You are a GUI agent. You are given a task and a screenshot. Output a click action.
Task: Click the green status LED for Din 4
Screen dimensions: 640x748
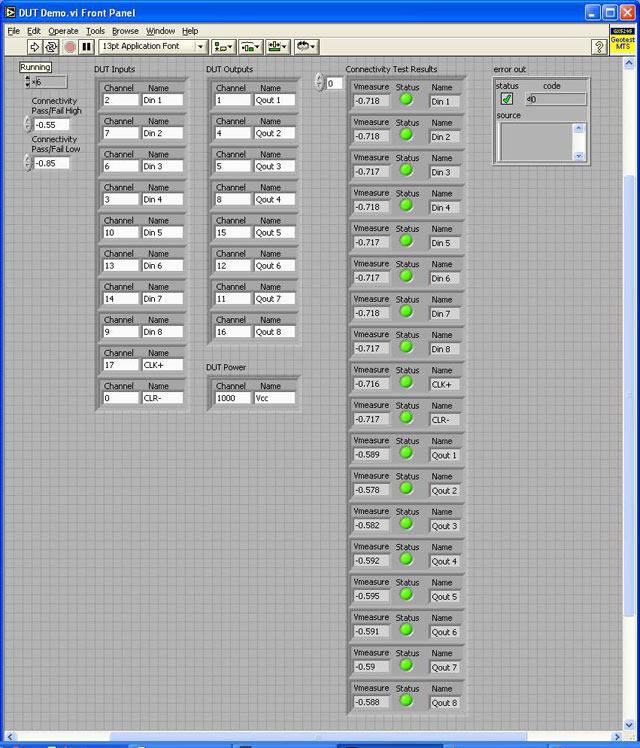[x=406, y=205]
